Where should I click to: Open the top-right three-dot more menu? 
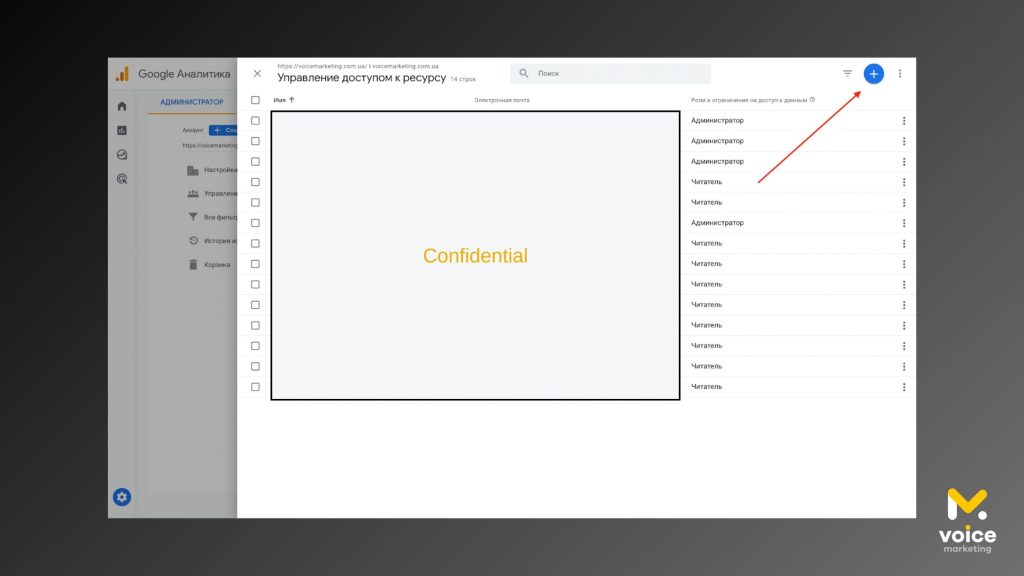tap(899, 73)
